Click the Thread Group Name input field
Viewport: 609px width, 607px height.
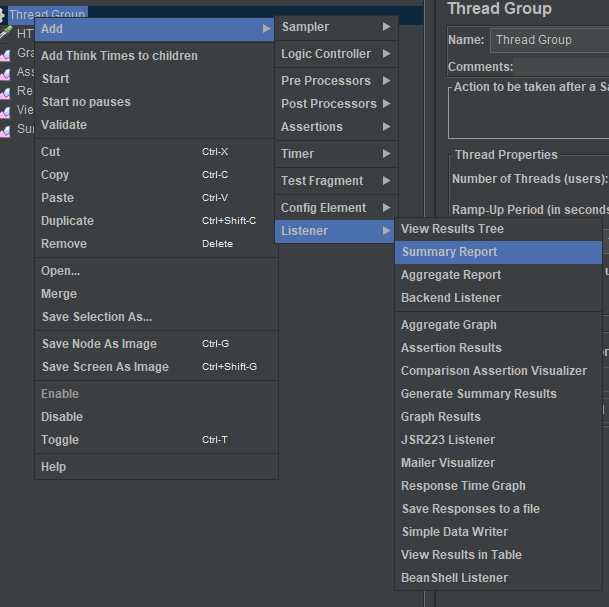pyautogui.click(x=550, y=40)
